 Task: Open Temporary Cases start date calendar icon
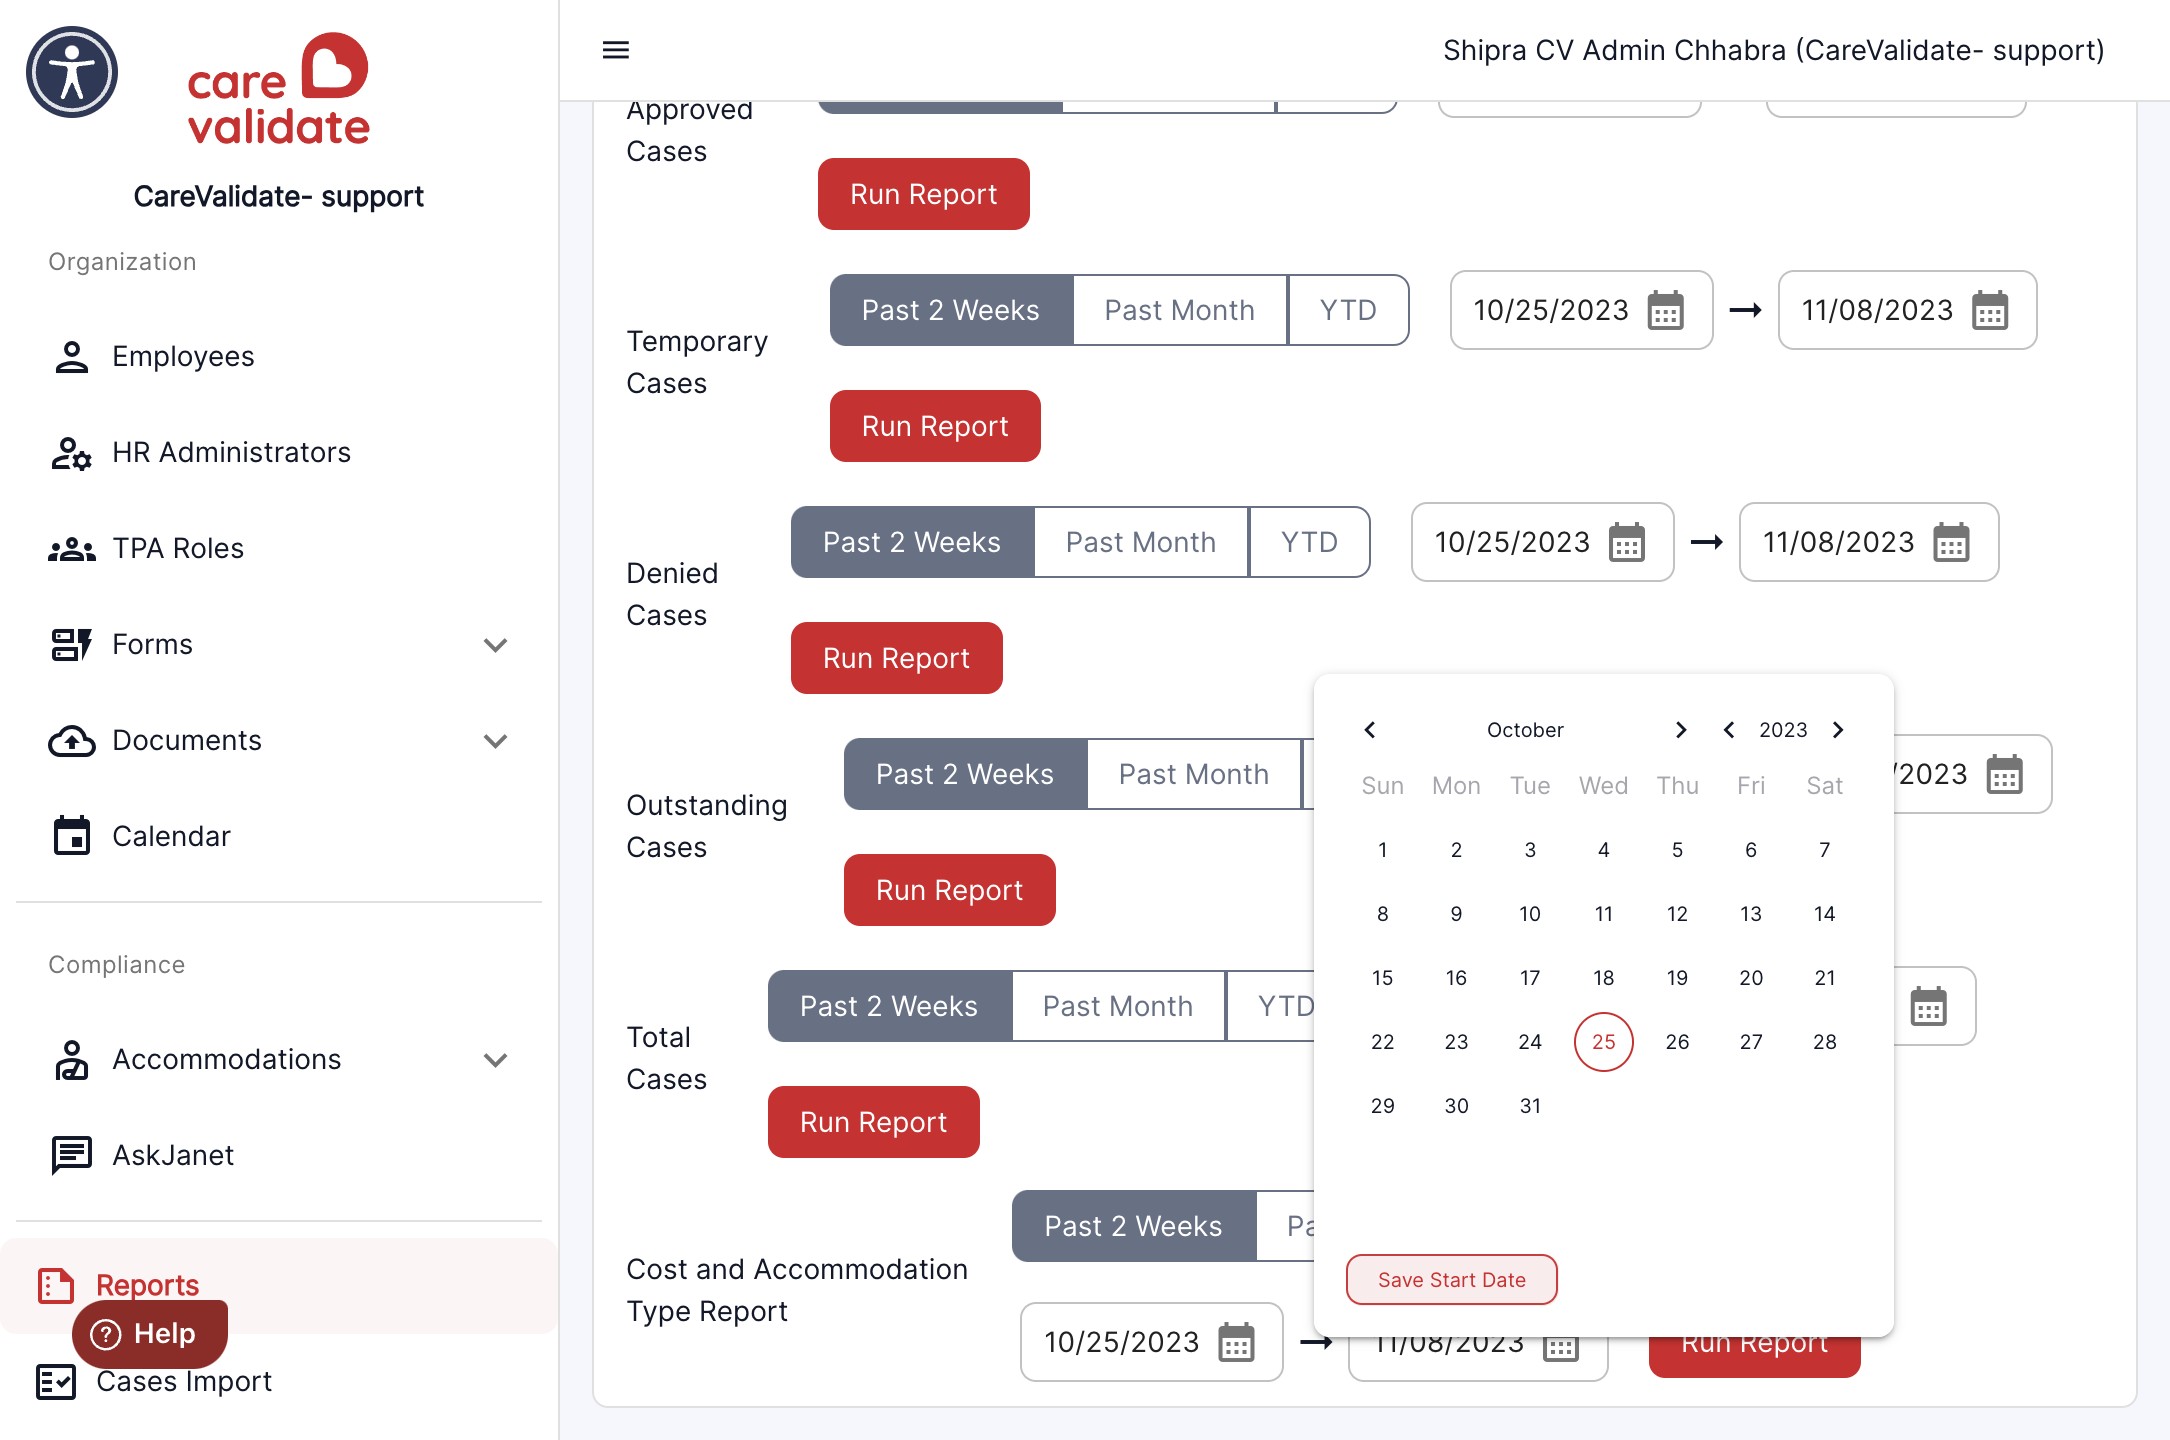point(1665,311)
